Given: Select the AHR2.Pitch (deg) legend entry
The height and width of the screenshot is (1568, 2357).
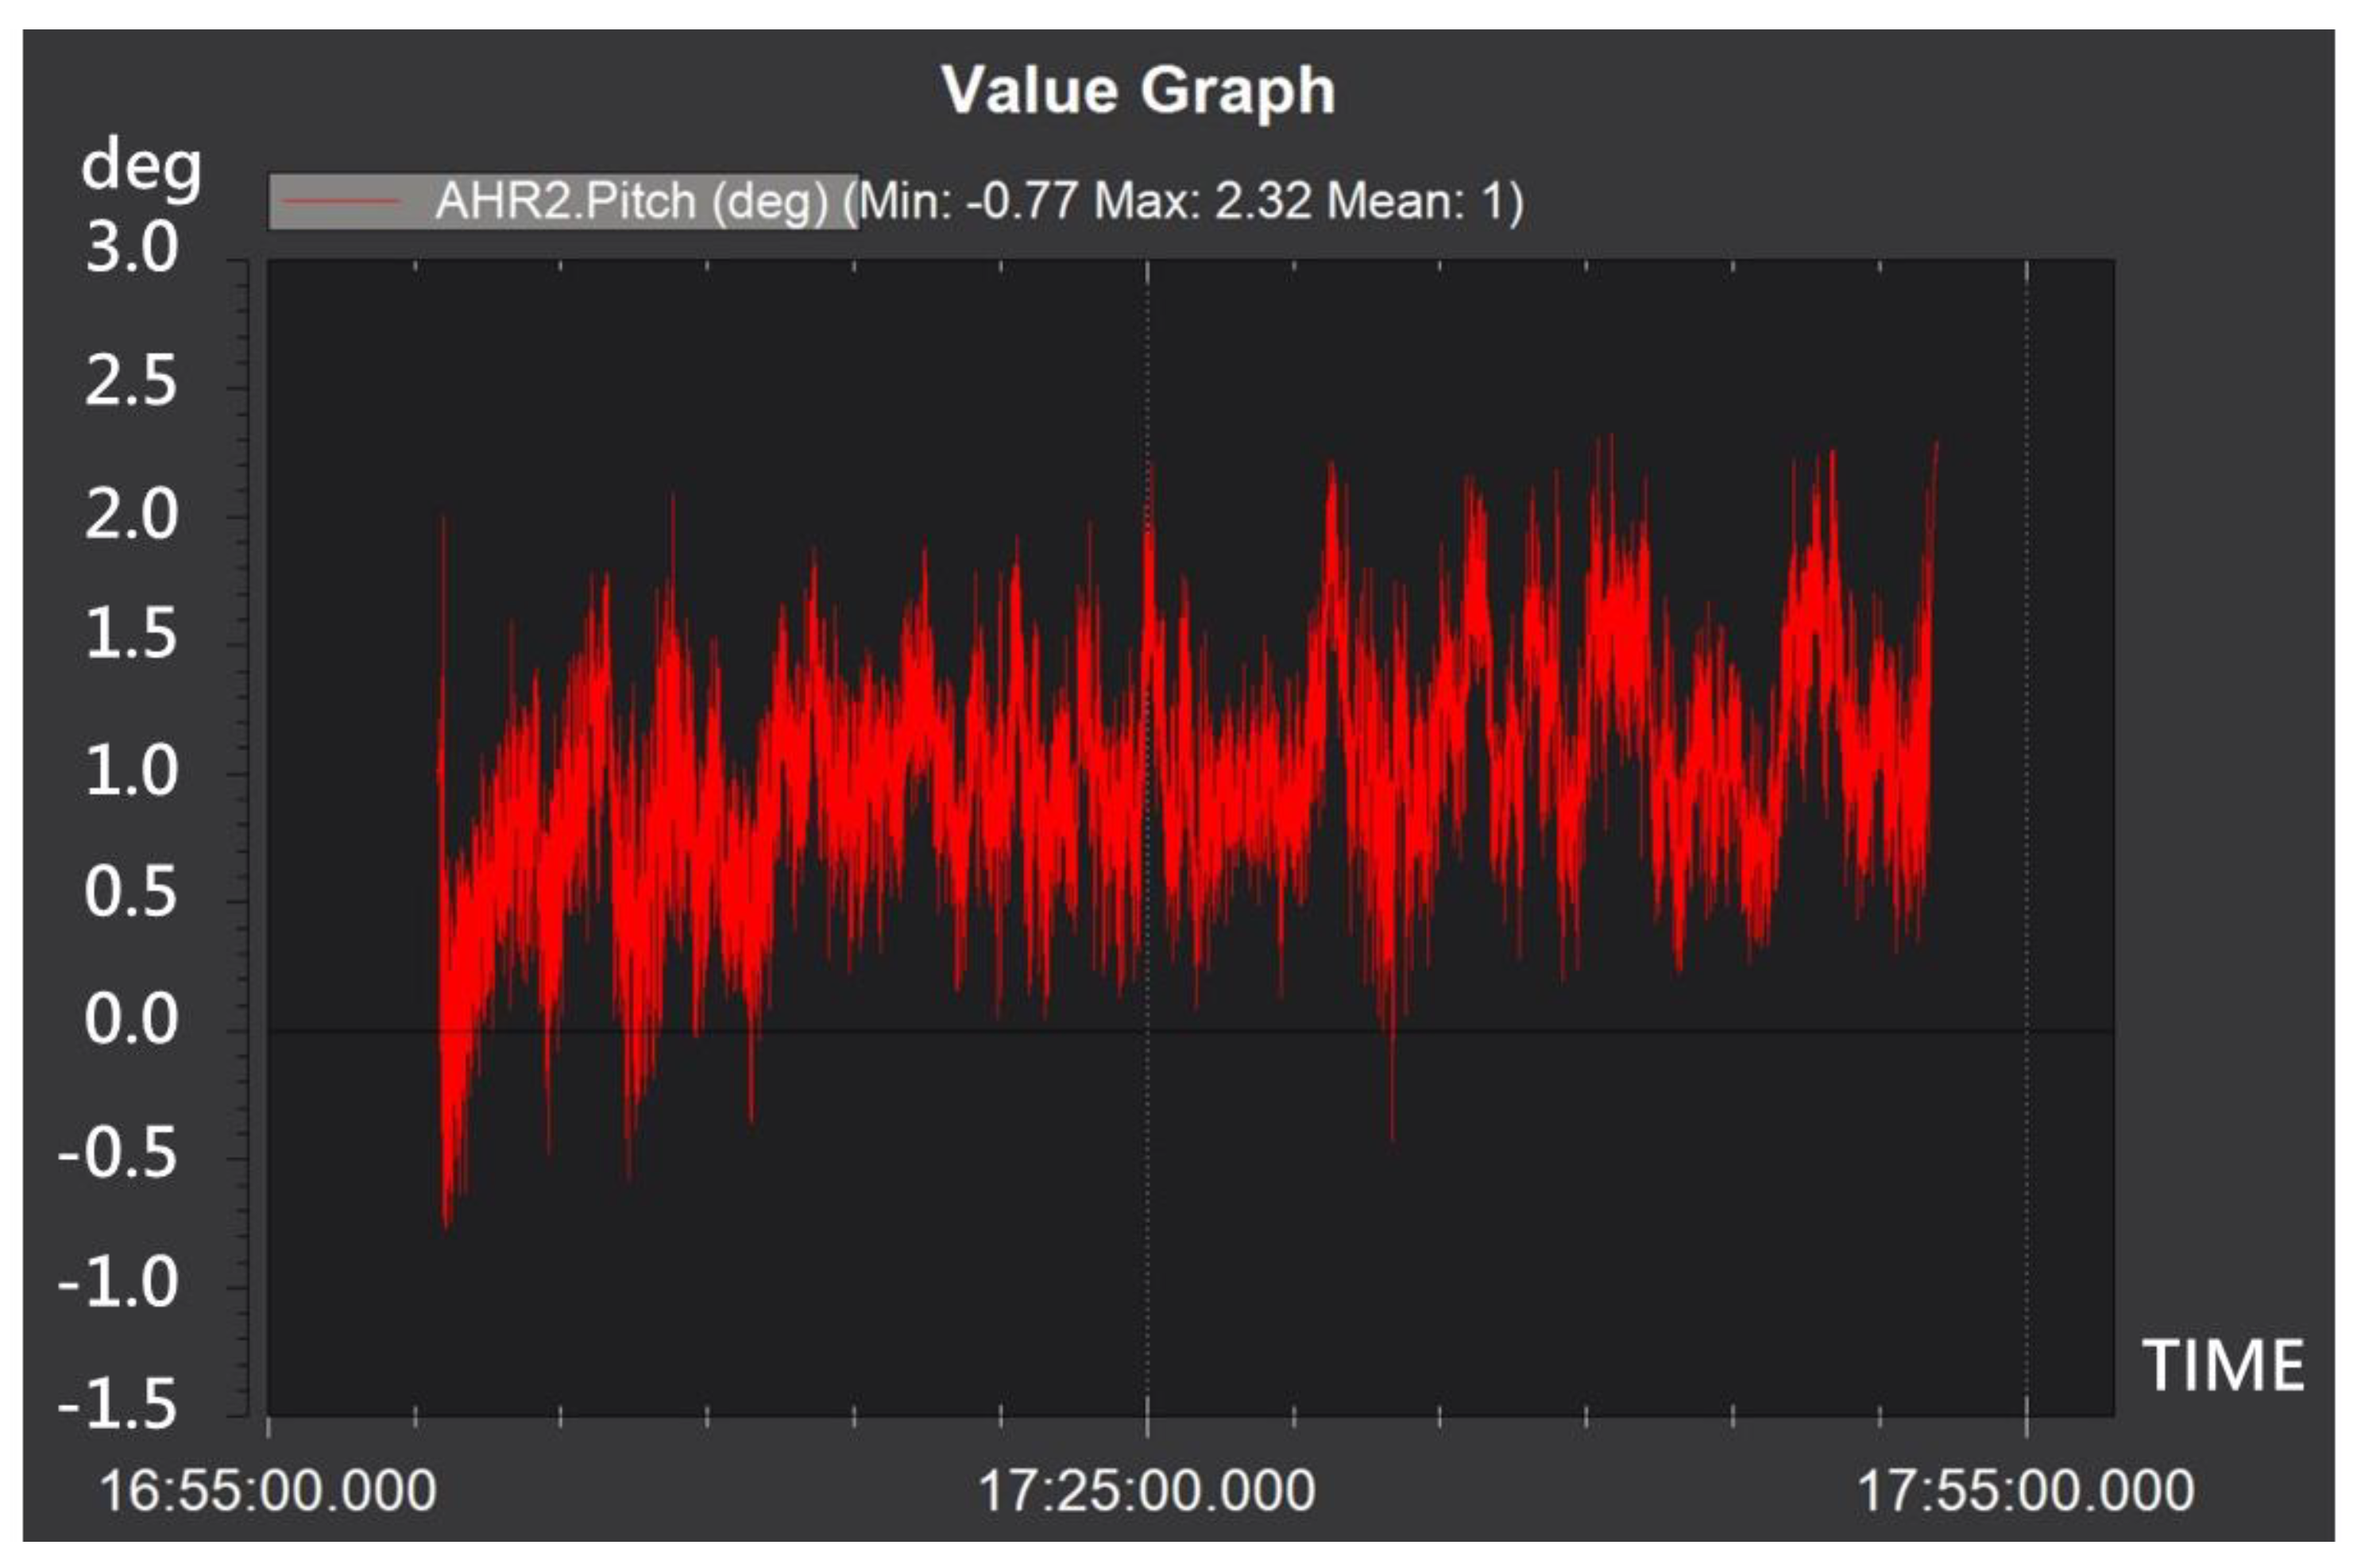Looking at the screenshot, I should (x=632, y=202).
